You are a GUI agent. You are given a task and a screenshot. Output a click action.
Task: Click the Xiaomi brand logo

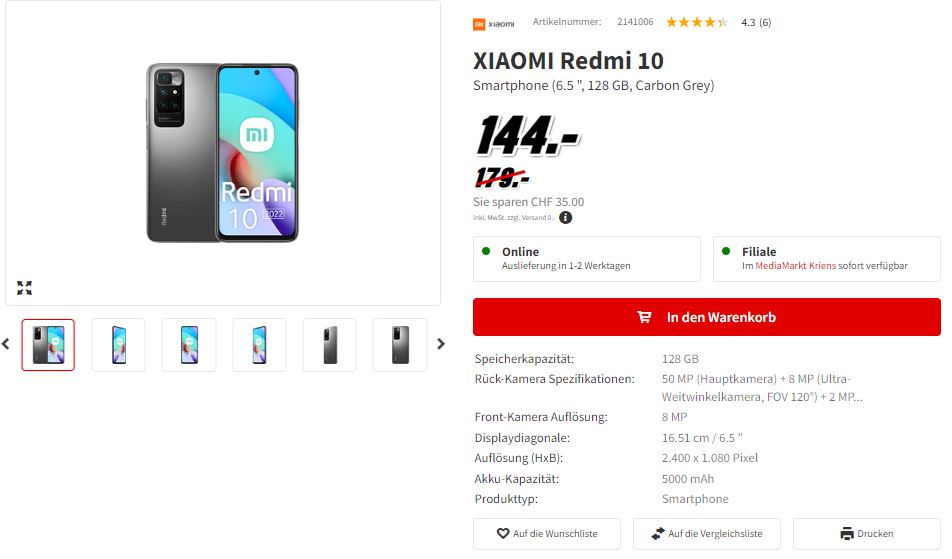494,24
